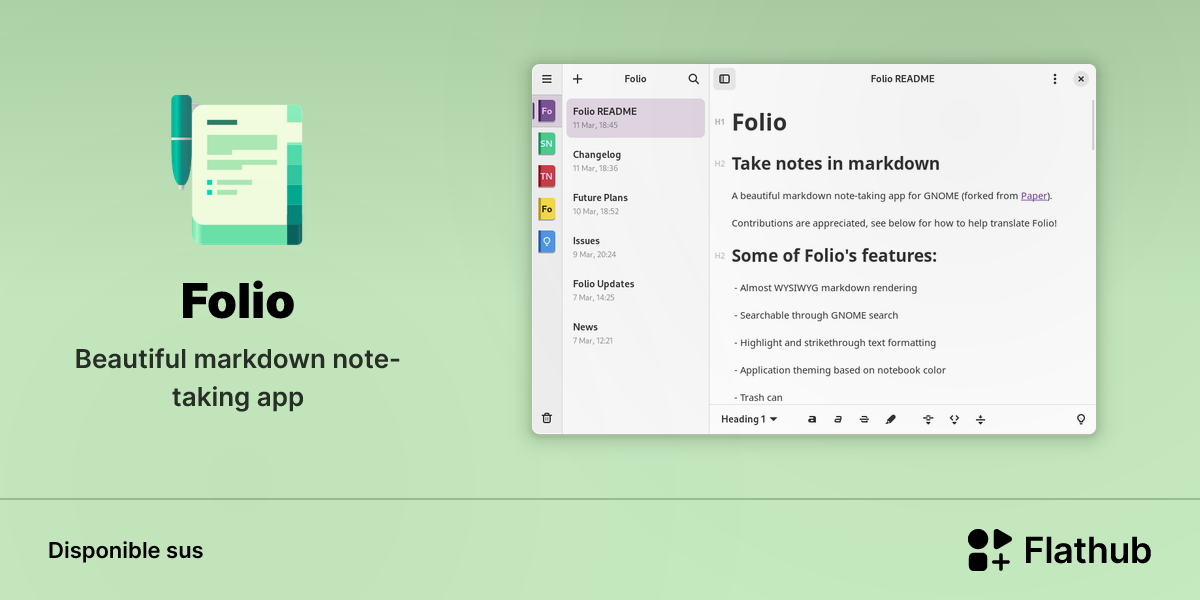Click the Folio README window title

tap(902, 79)
